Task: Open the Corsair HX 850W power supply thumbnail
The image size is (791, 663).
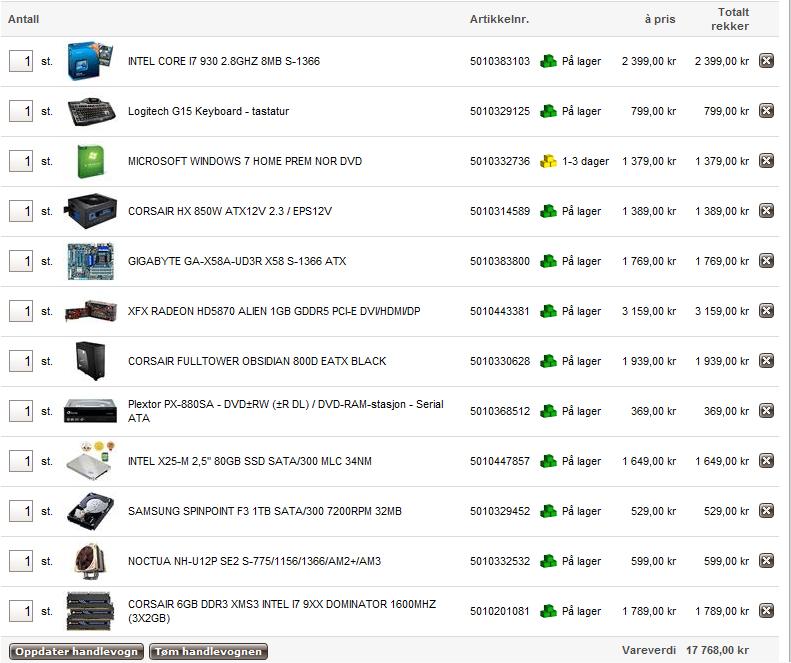Action: [90, 211]
